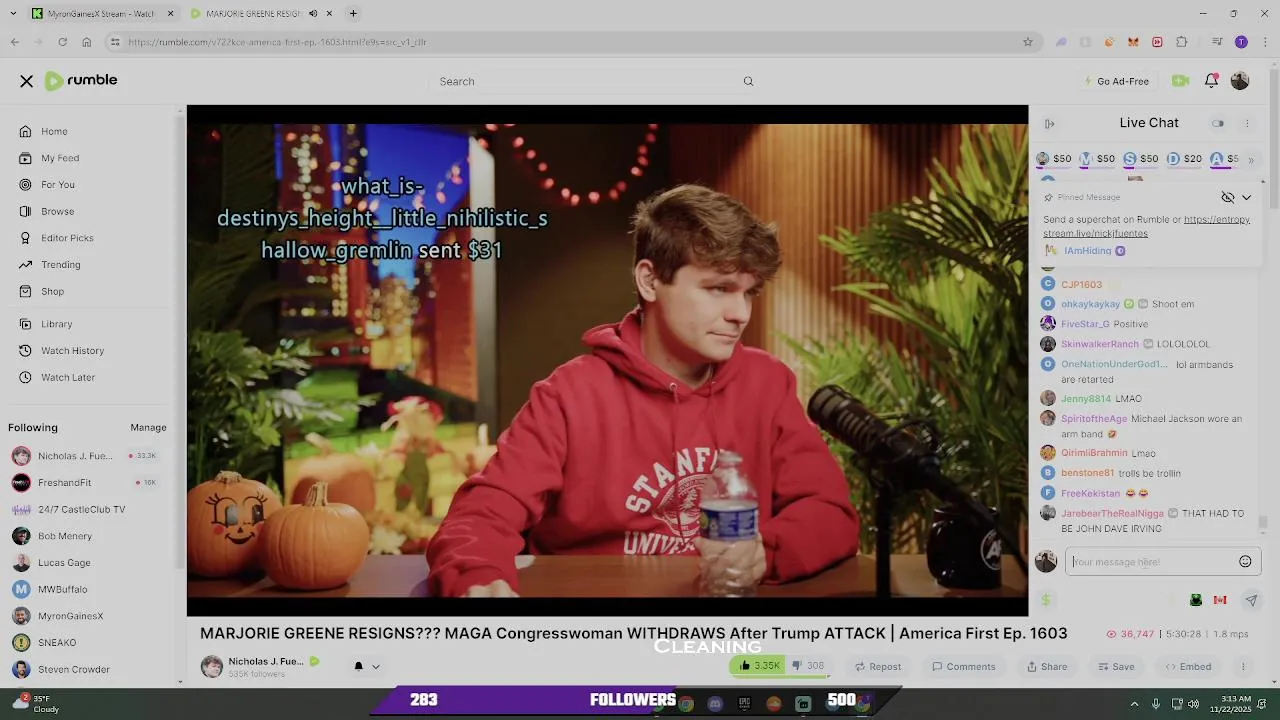Open Live Chat three-dot options menu

[1247, 124]
